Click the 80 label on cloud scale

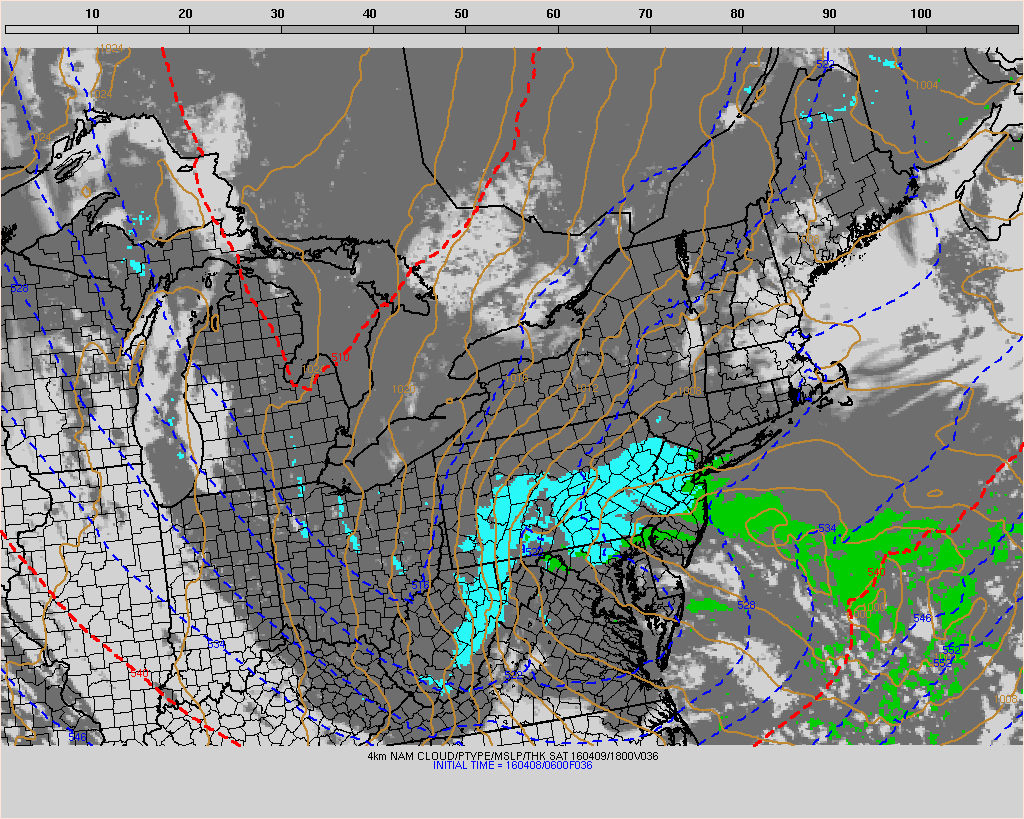pyautogui.click(x=737, y=13)
